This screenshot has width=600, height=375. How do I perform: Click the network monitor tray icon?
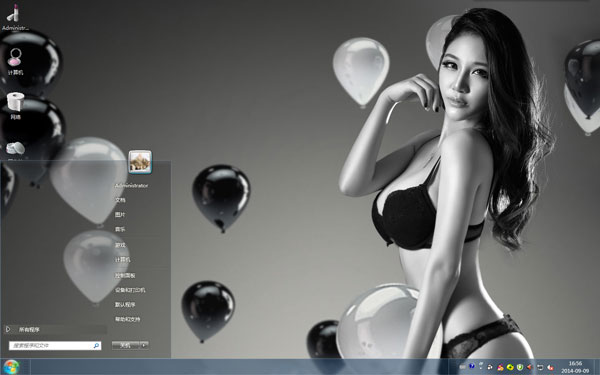click(540, 367)
